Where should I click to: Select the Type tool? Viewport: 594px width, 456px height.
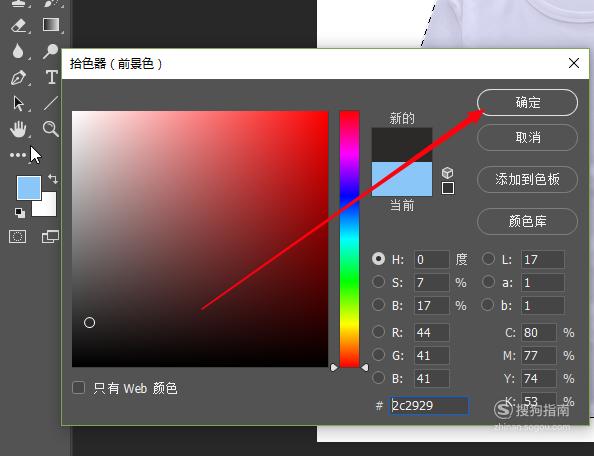[x=52, y=77]
